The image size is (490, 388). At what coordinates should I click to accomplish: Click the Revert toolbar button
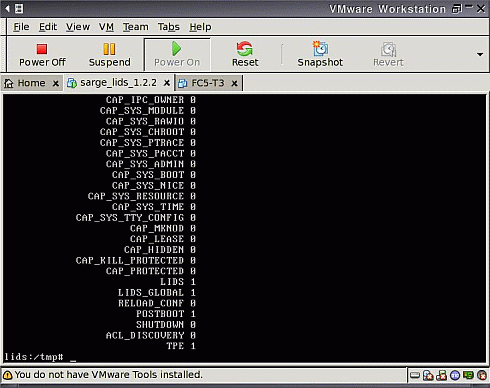coord(388,54)
